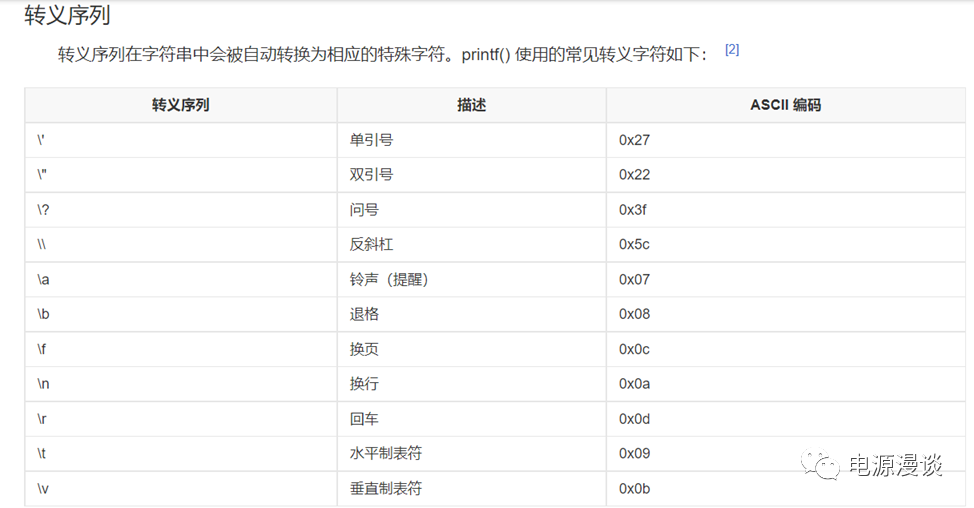
Task: Click the 回车 description cell
Action: [364, 419]
